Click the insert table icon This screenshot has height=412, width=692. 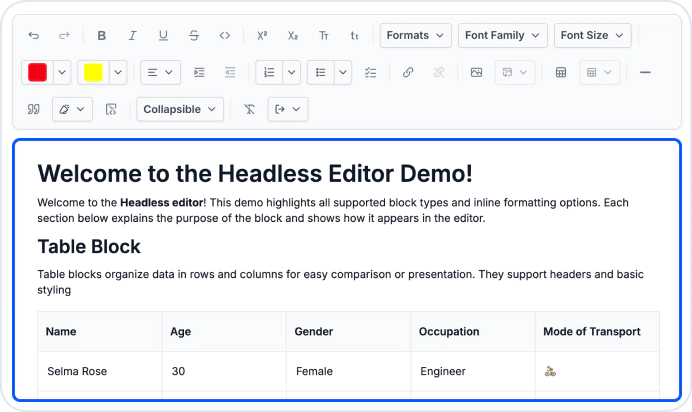(561, 72)
